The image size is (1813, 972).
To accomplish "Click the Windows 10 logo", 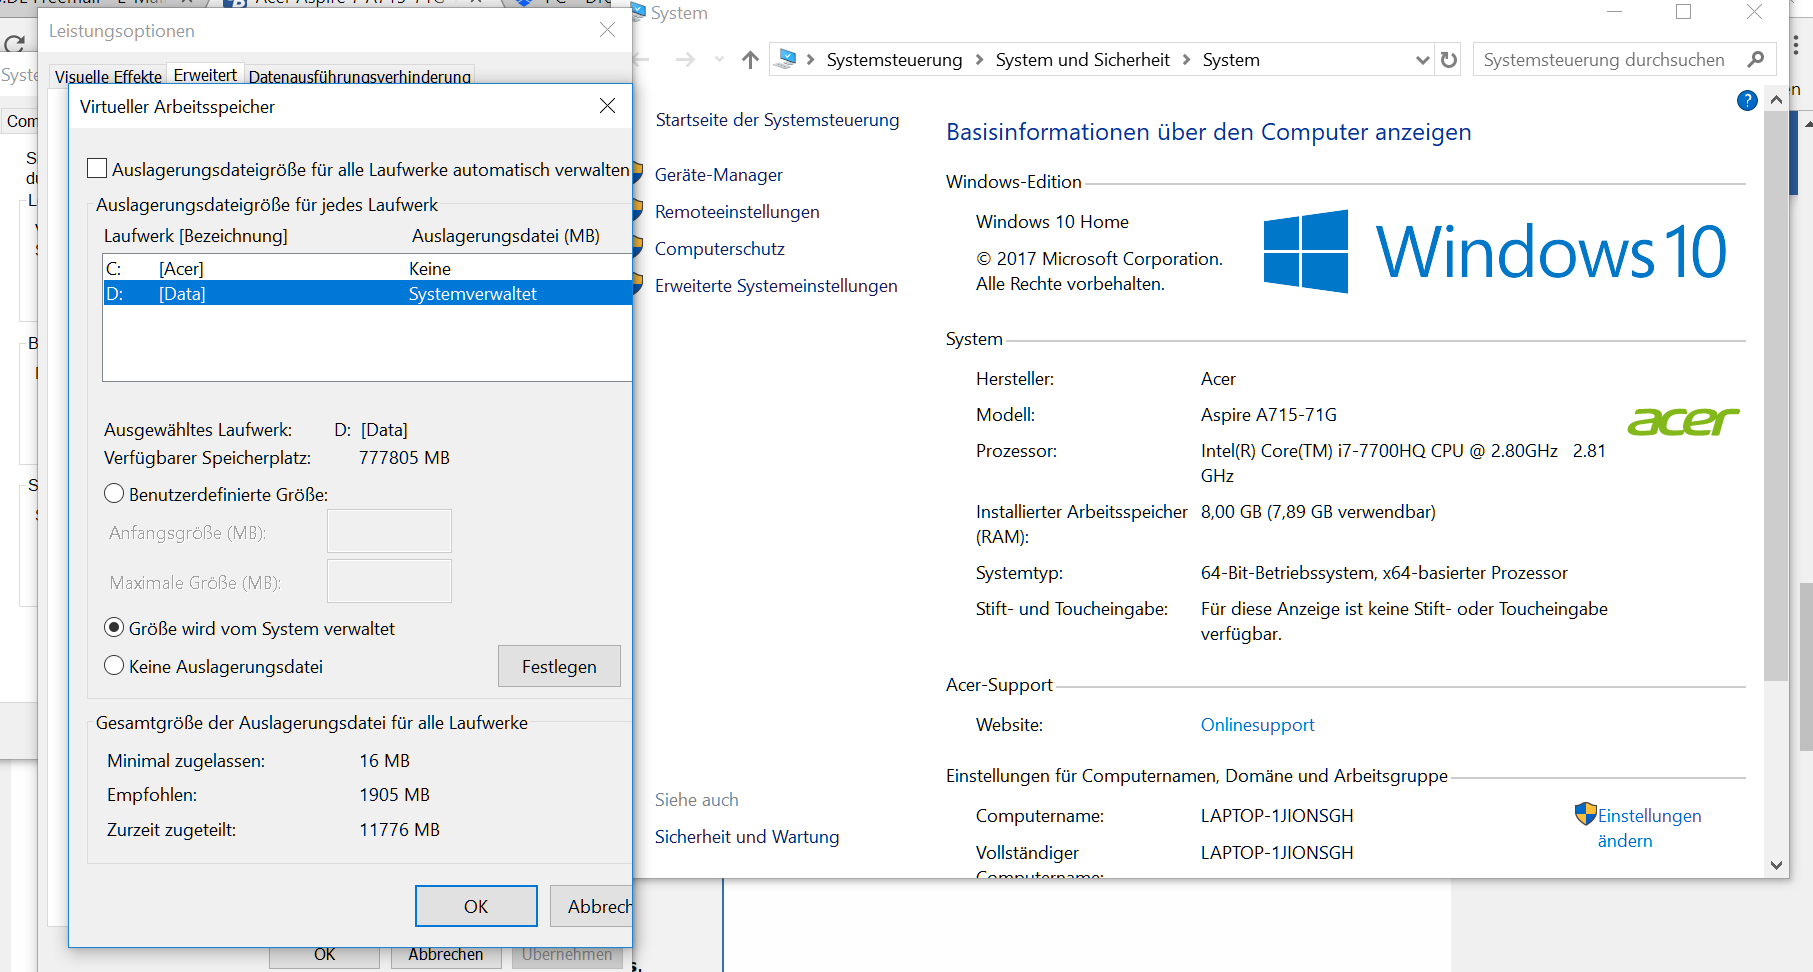I will (x=1495, y=251).
